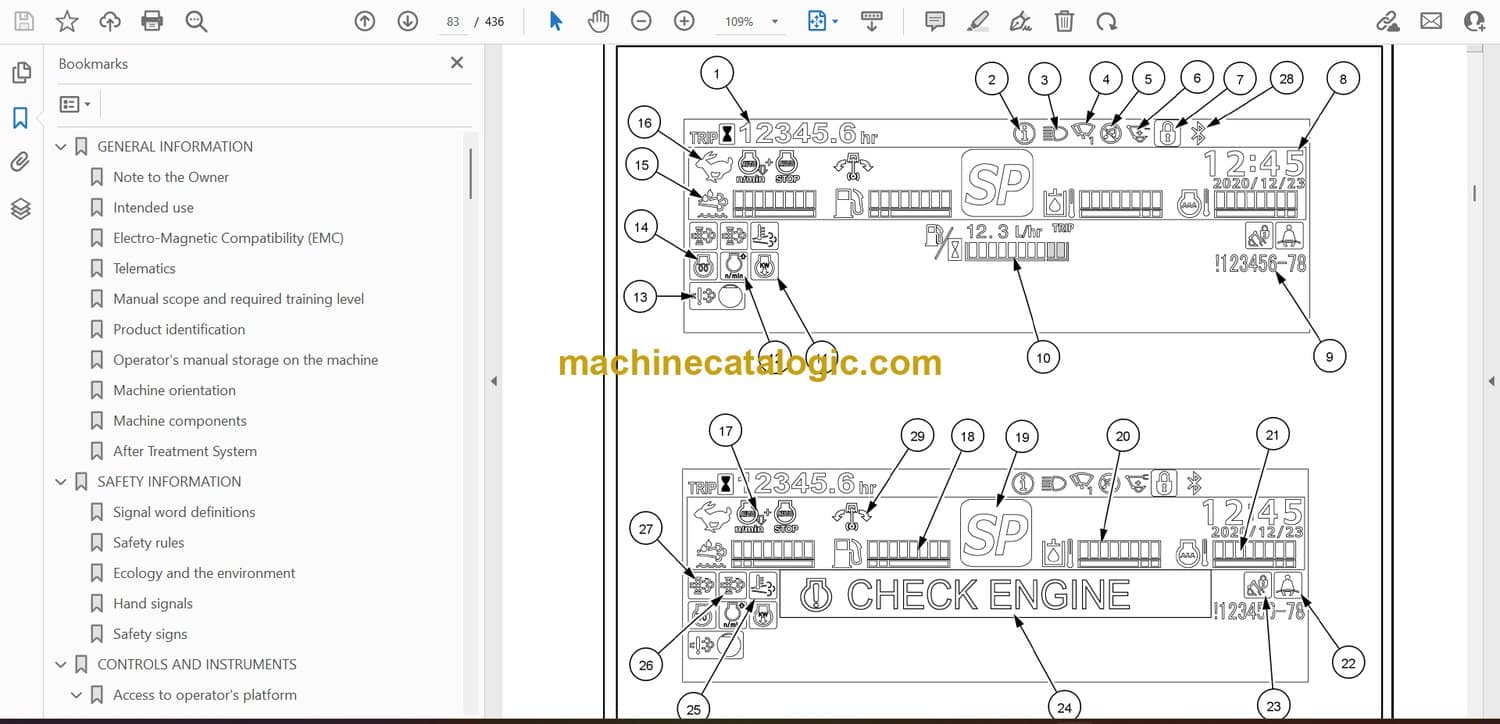This screenshot has width=1500, height=724.
Task: Select the Hand pan tool
Action: [x=598, y=21]
